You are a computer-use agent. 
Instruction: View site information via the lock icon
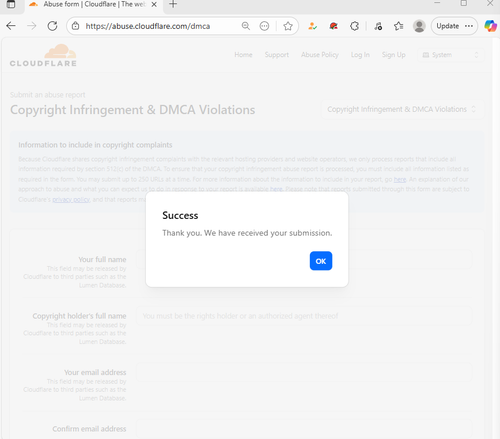tap(76, 26)
